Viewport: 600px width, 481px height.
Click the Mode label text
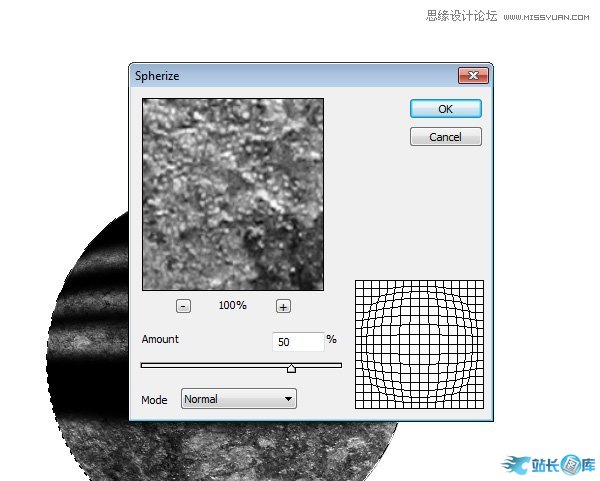tap(154, 399)
